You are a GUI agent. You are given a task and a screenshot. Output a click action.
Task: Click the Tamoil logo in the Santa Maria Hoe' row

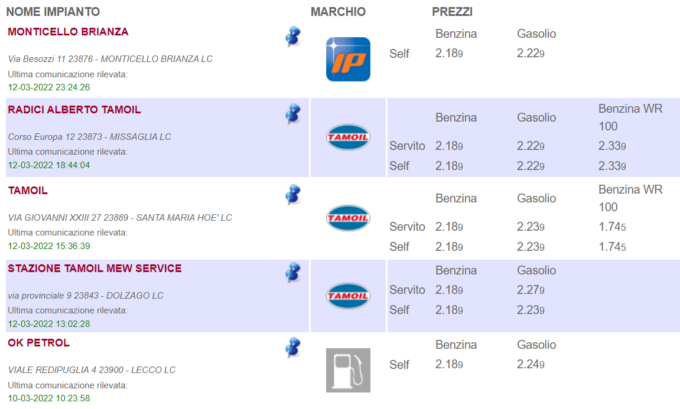click(x=348, y=217)
